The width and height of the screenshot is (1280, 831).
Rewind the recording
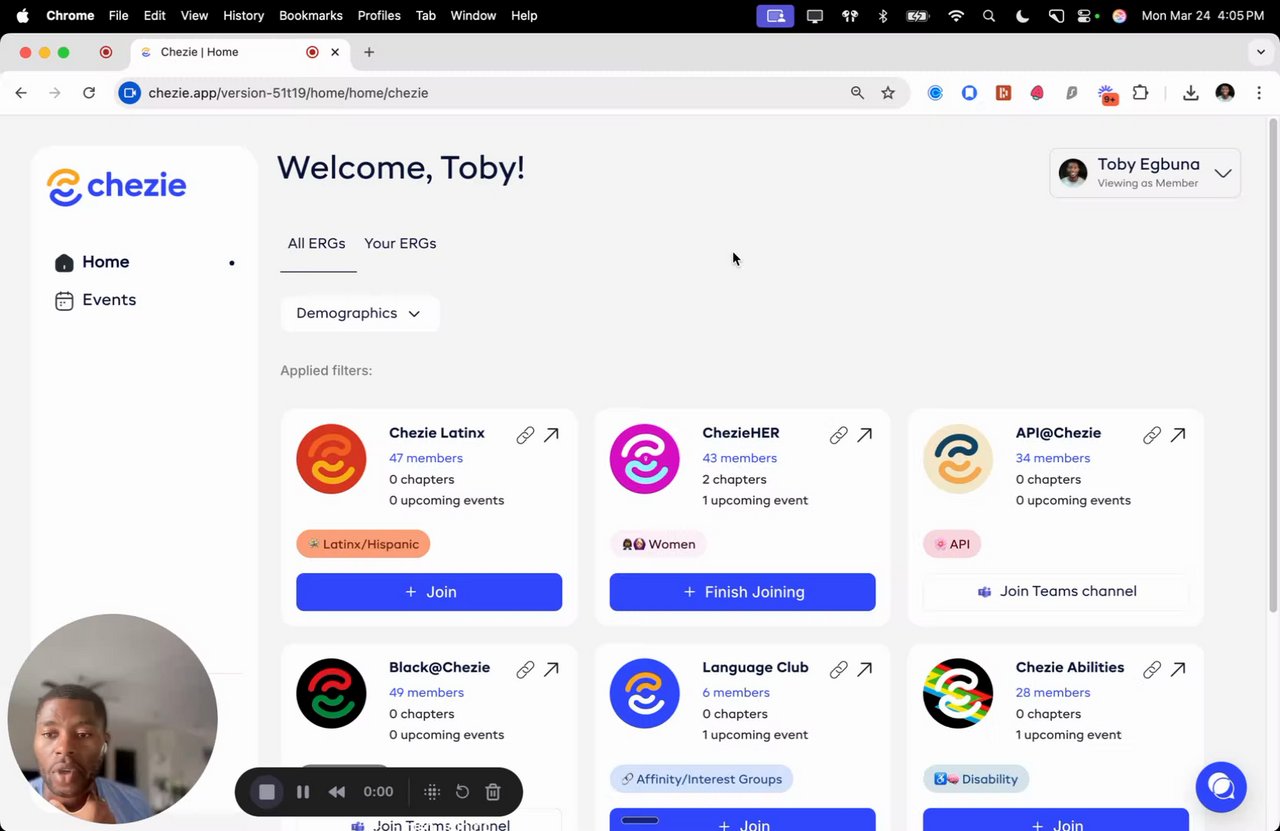click(x=337, y=792)
